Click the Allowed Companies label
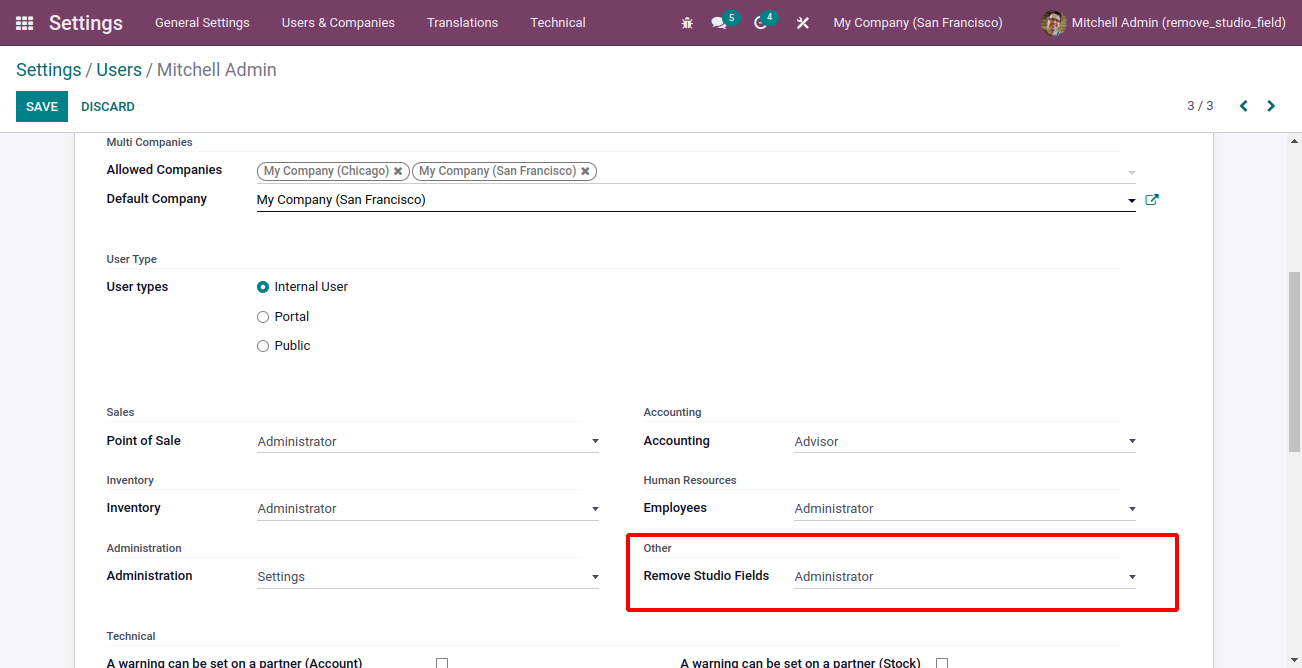Image resolution: width=1302 pixels, height=668 pixels. coord(164,170)
